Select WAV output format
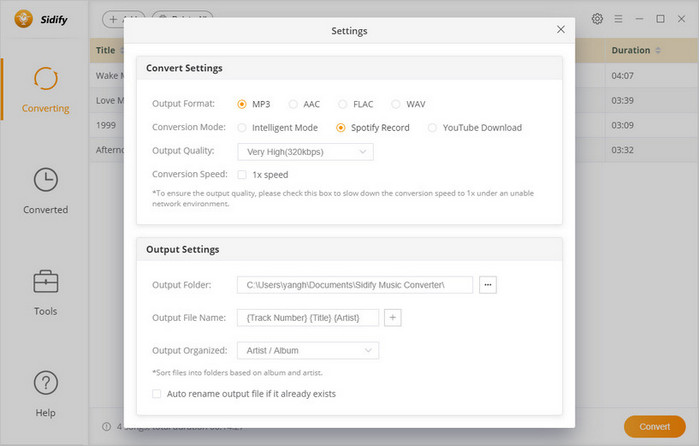The height and width of the screenshot is (446, 699). [395, 104]
